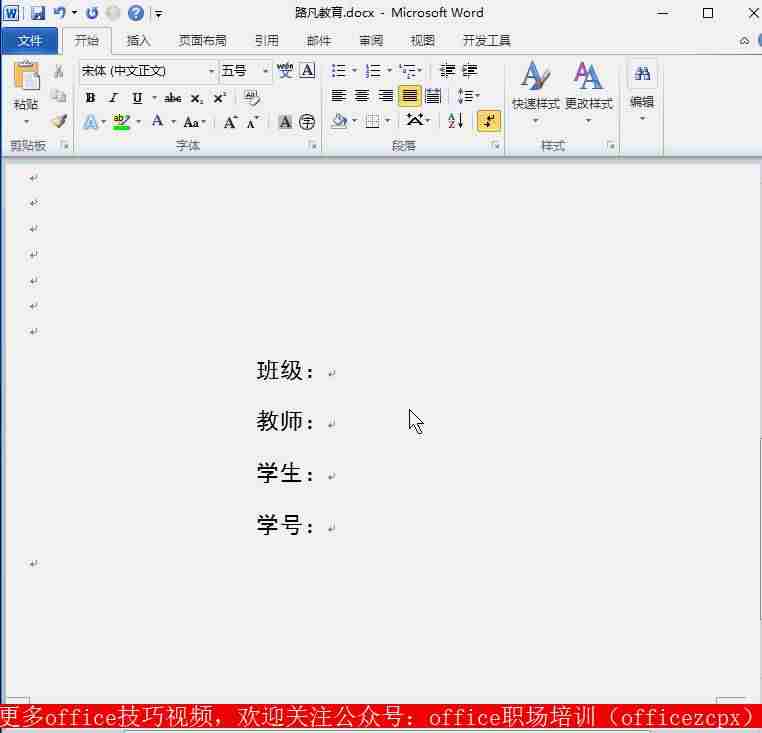Image resolution: width=762 pixels, height=733 pixels.
Task: Select the Format Painter brush
Action: pyautogui.click(x=59, y=121)
